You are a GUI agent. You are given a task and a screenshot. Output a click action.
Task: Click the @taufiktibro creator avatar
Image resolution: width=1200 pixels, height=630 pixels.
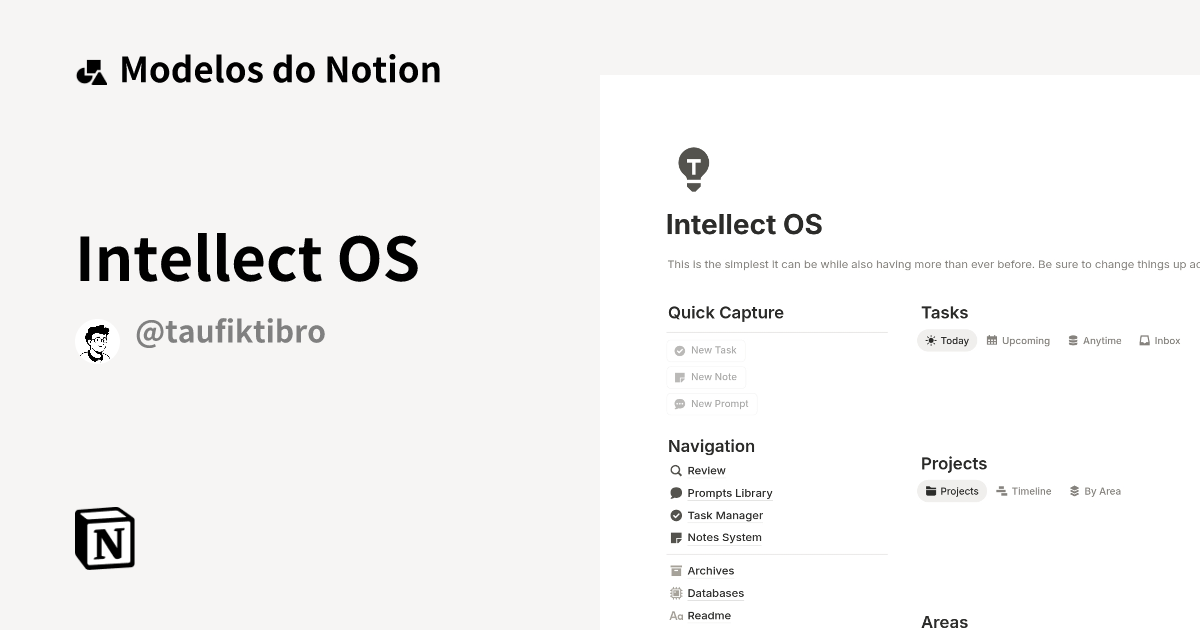pyautogui.click(x=97, y=340)
